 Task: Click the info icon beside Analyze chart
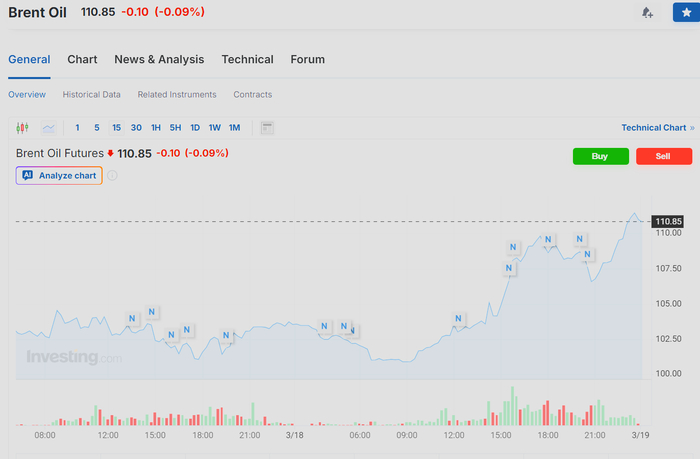pos(112,176)
